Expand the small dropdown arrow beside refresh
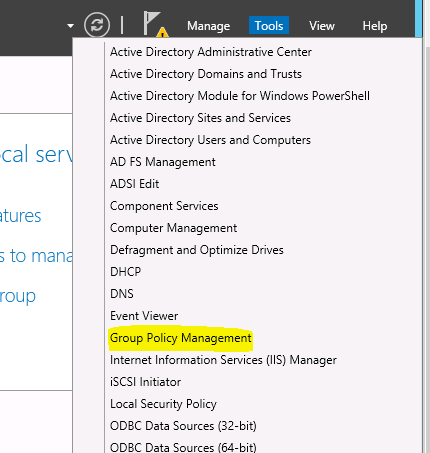The image size is (430, 453). click(70, 26)
